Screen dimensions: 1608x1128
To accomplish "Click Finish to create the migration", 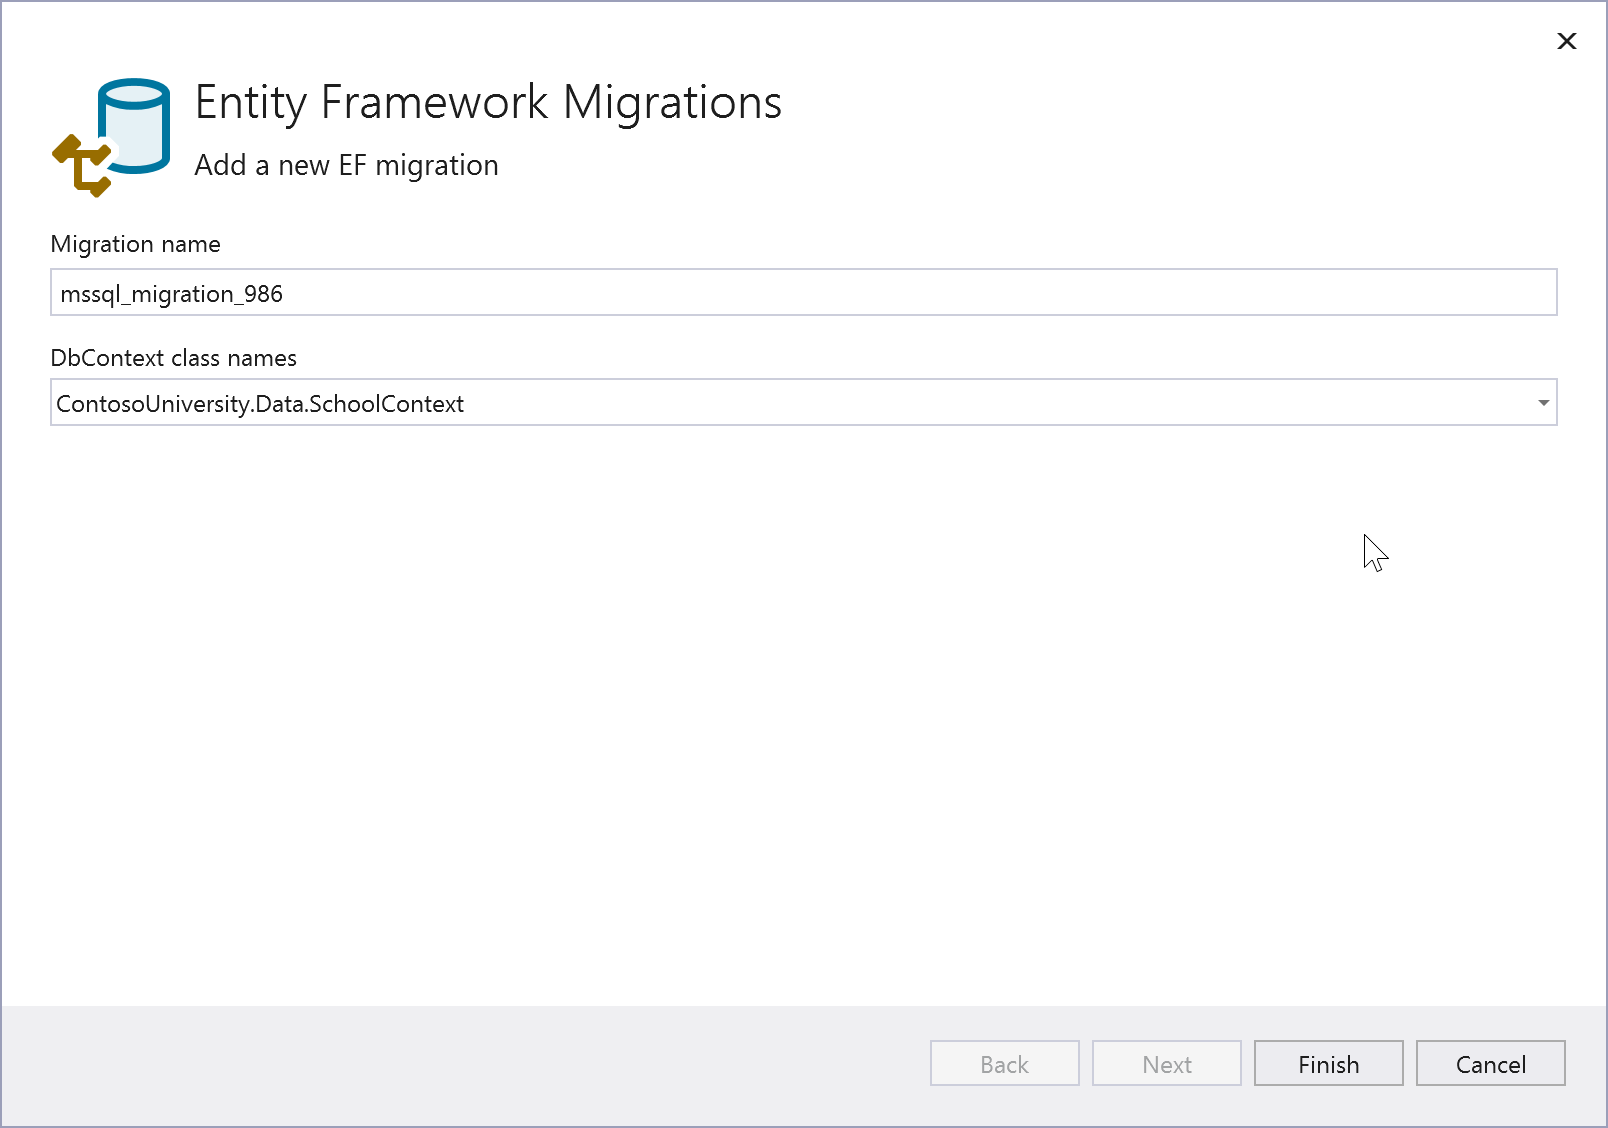I will (x=1328, y=1063).
